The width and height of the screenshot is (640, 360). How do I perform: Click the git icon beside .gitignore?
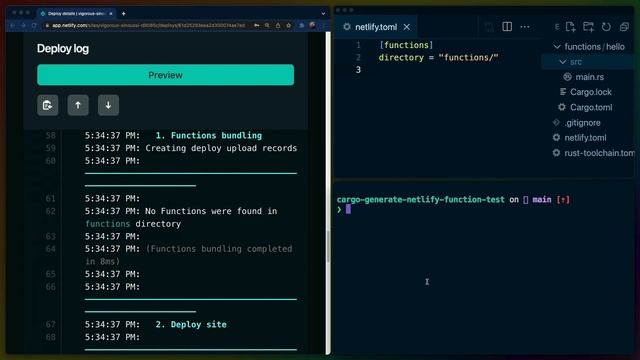pyautogui.click(x=556, y=122)
